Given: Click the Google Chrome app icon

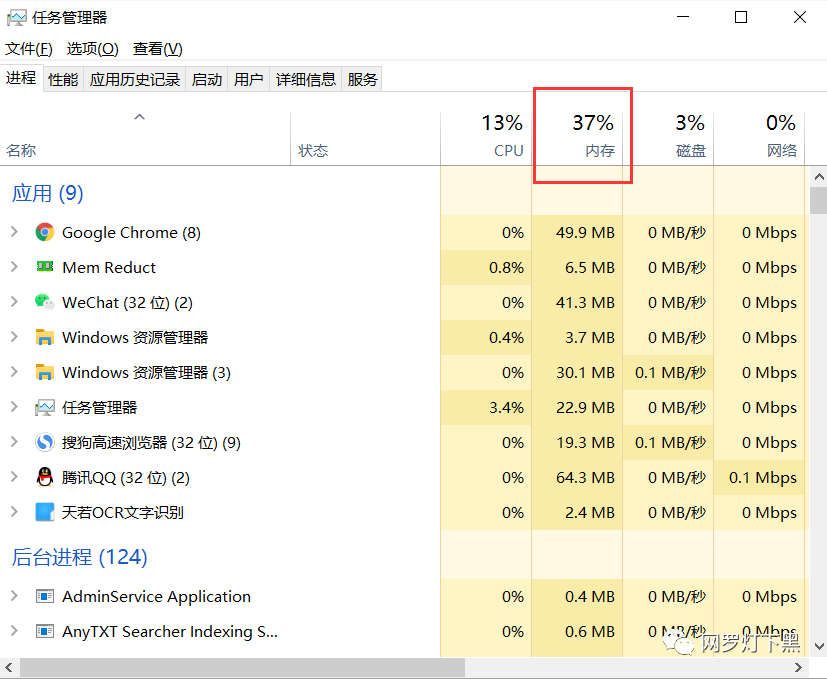Looking at the screenshot, I should click(x=45, y=232).
